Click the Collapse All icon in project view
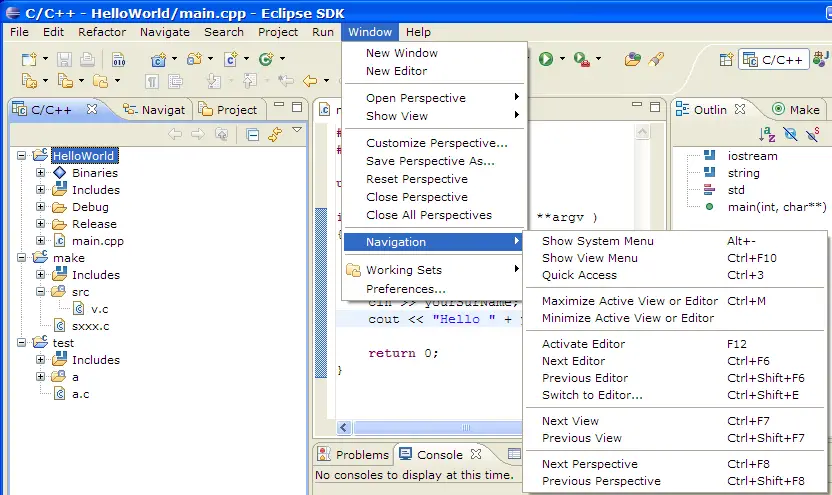Screen dimensions: 832x495 252,134
